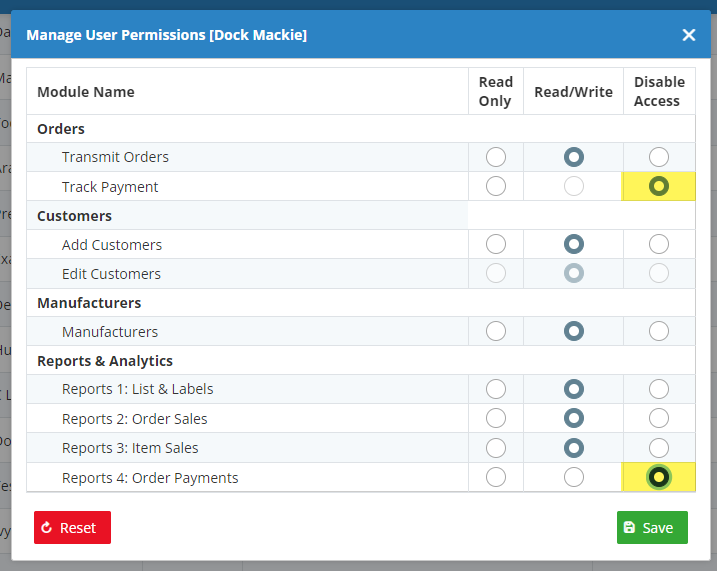Select Disable Access radio for Track Payment
This screenshot has height=571, width=717.
pos(658,186)
